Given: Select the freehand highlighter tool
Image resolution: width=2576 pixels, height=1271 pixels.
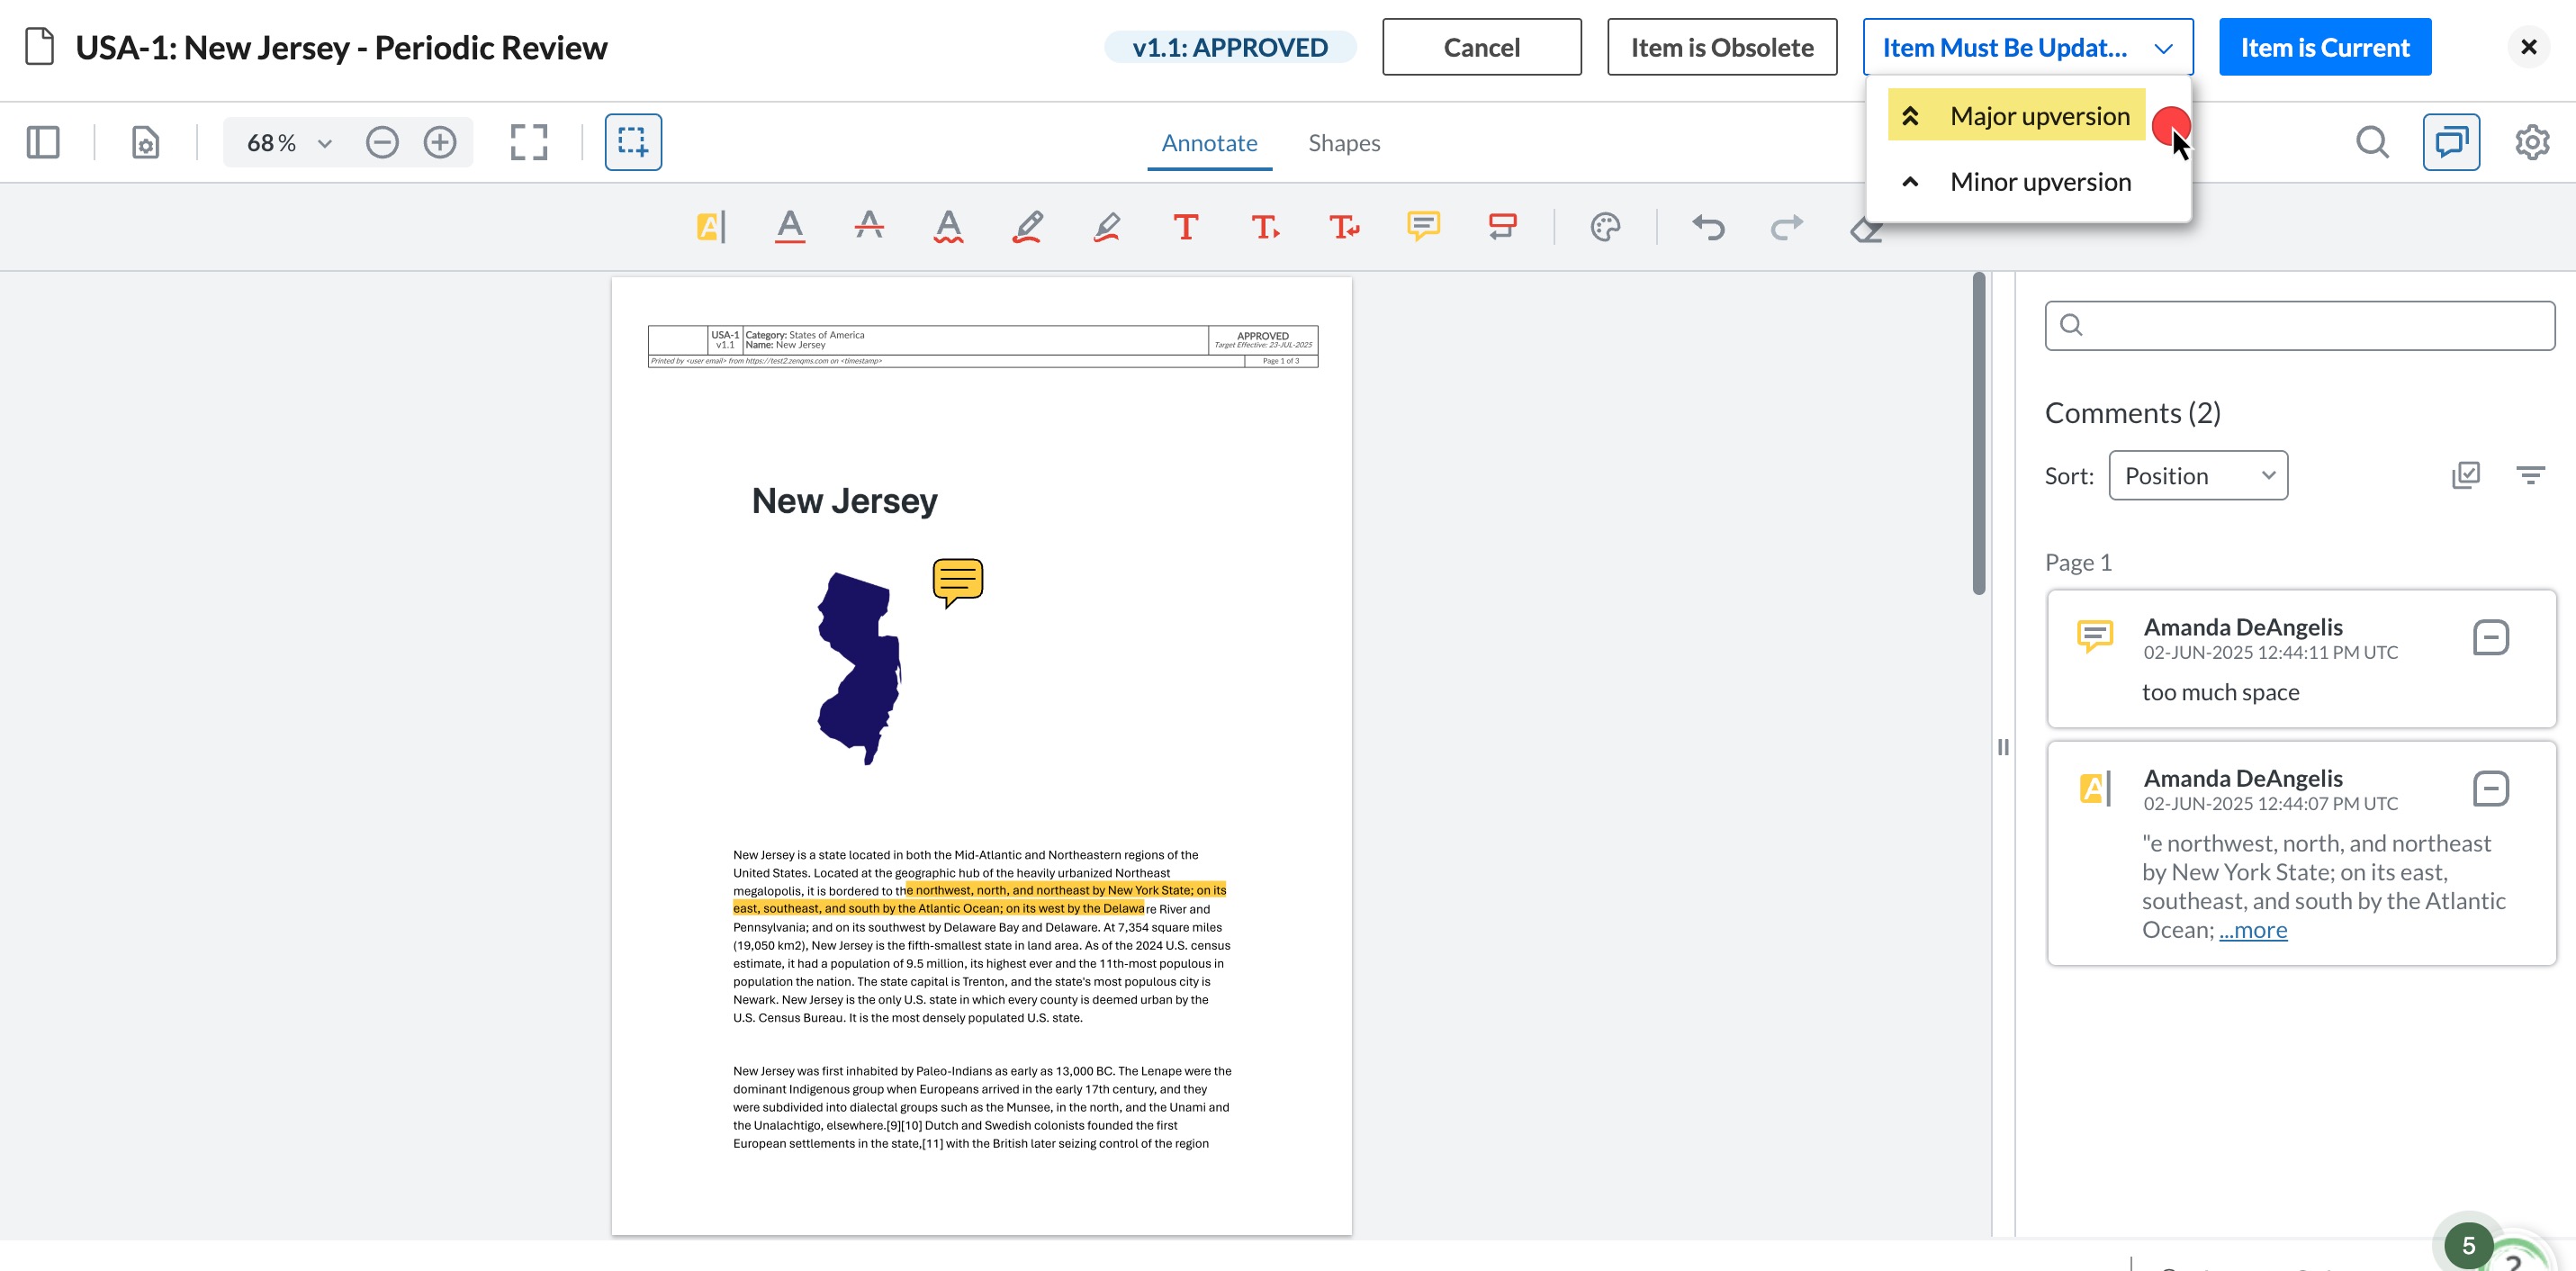Looking at the screenshot, I should 1106,227.
